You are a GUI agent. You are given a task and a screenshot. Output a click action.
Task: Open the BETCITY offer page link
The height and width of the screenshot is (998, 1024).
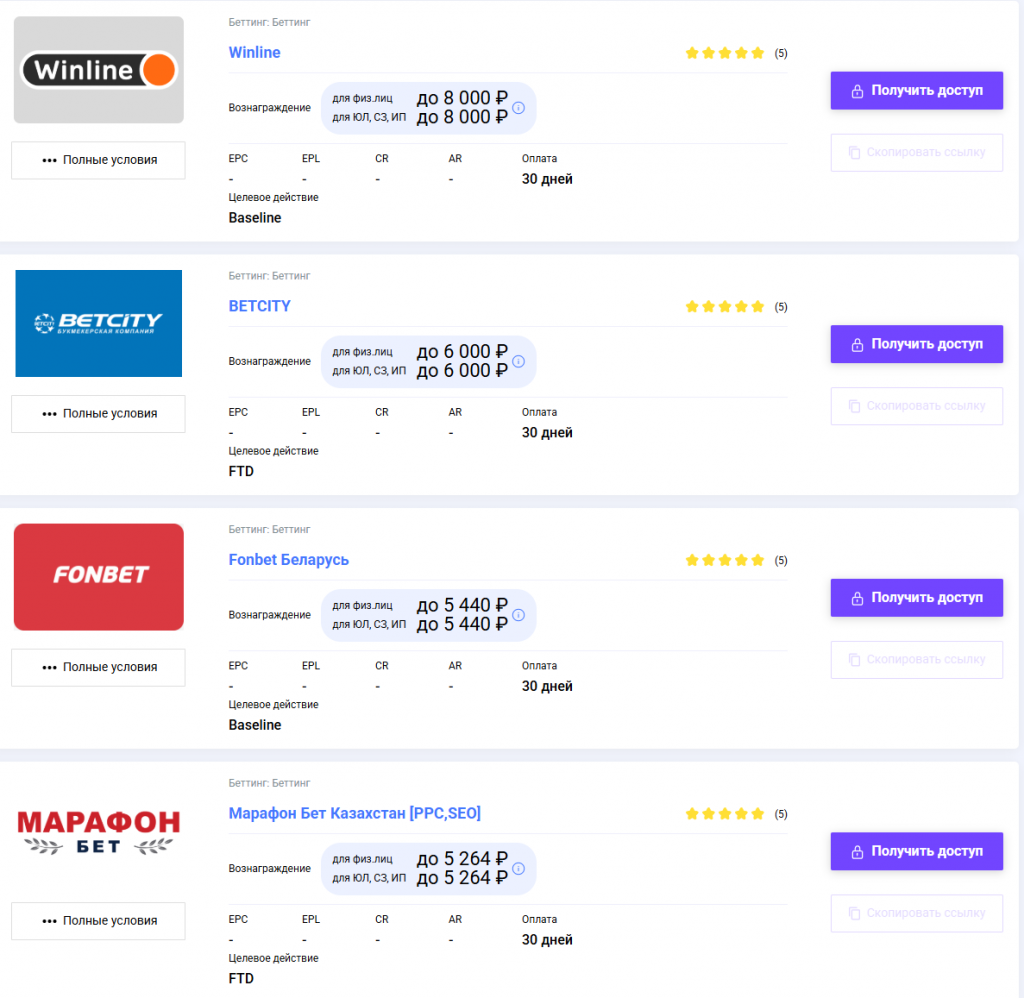pyautogui.click(x=260, y=306)
